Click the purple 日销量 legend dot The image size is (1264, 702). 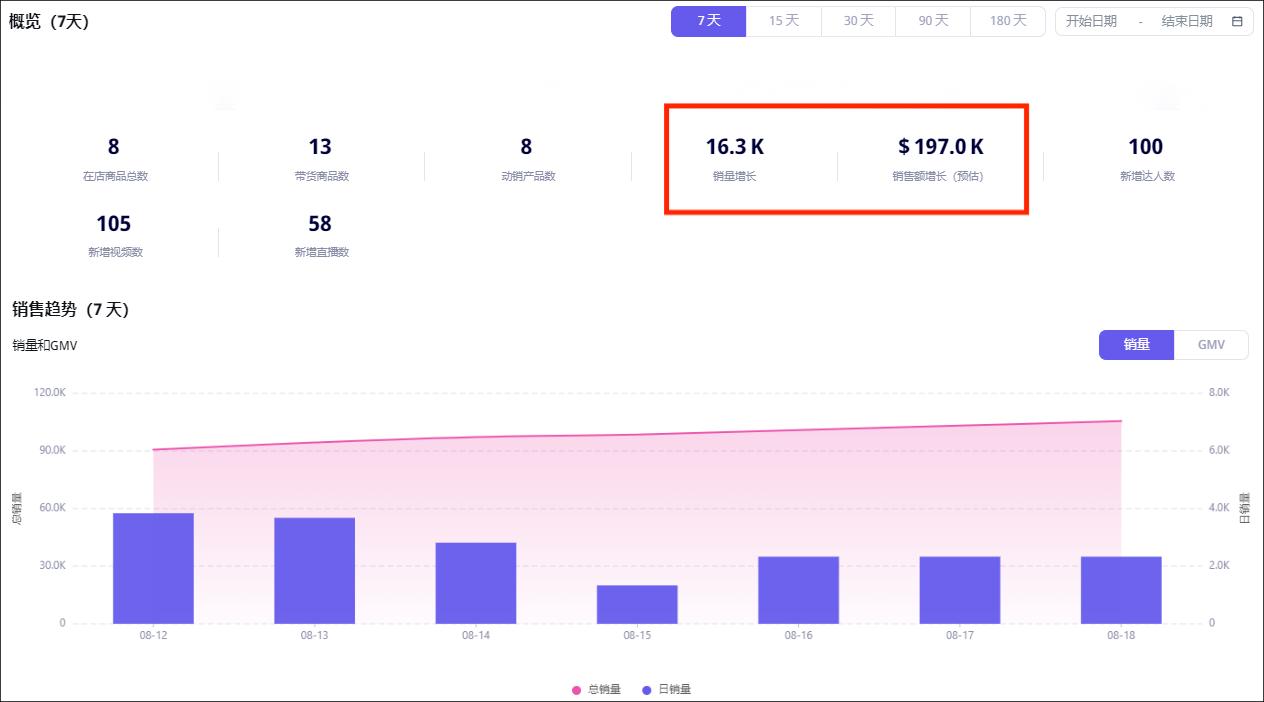pos(646,690)
